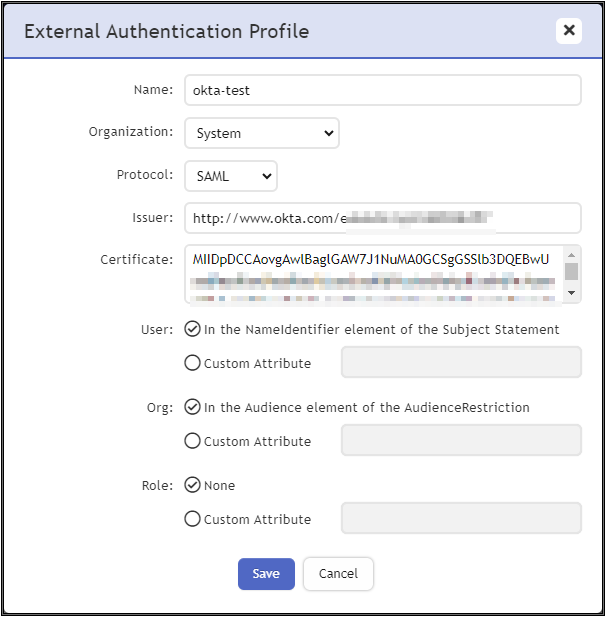The width and height of the screenshot is (606, 617).
Task: Select Audience element option for Org
Action: tap(193, 407)
